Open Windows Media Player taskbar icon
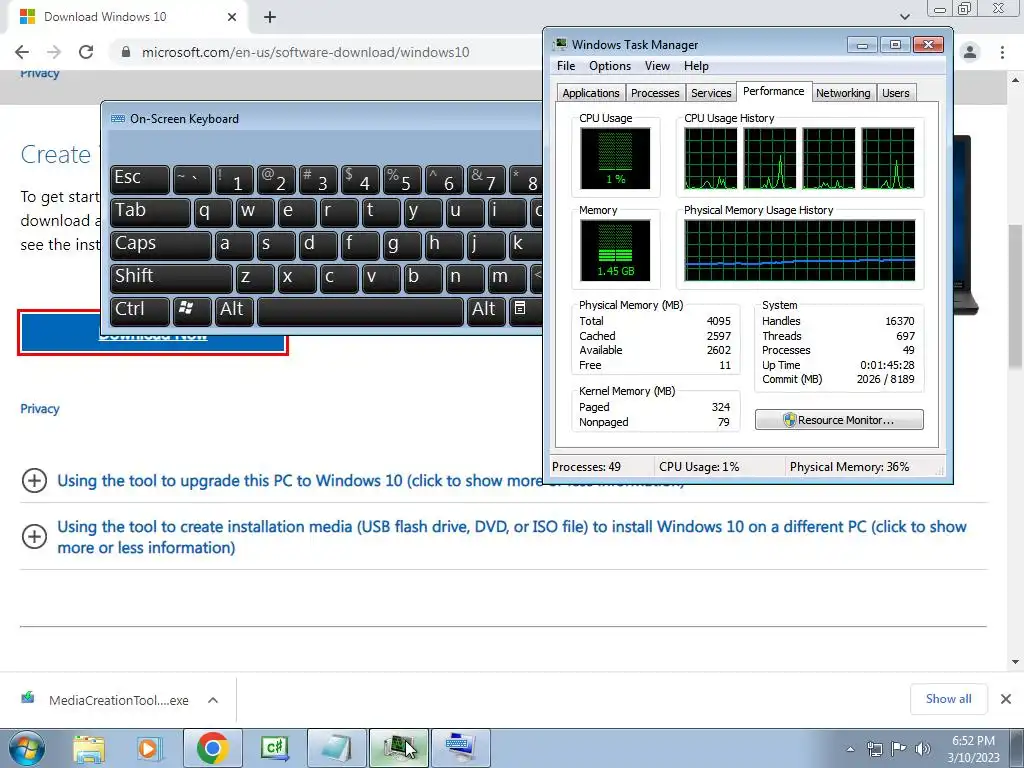1024x768 pixels. tap(149, 748)
